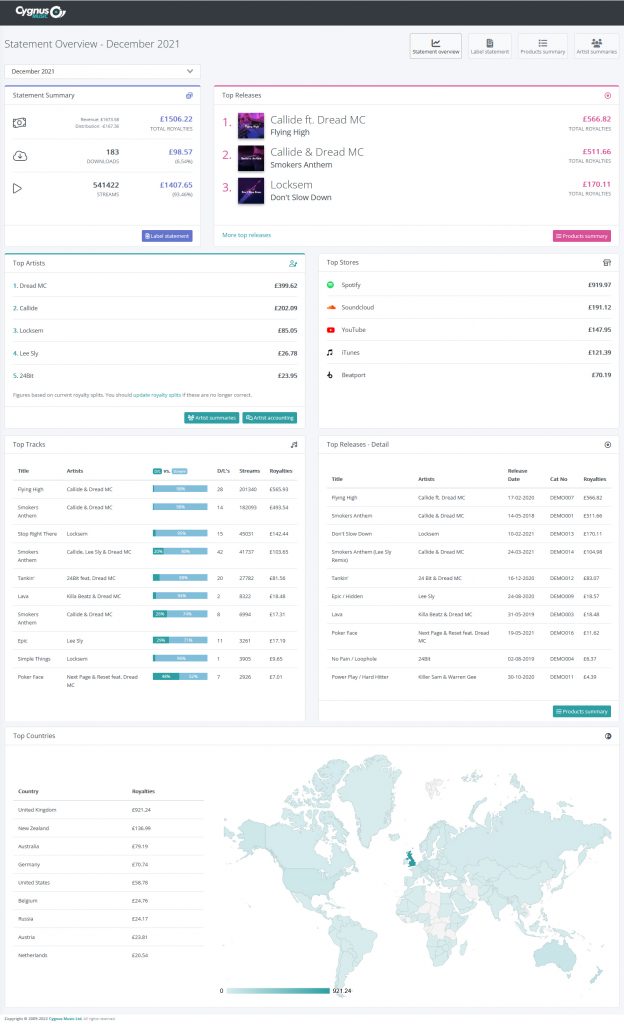The width and height of the screenshot is (624, 1024).
Task: Click copy icon in Statement Summary header
Action: coord(189,95)
